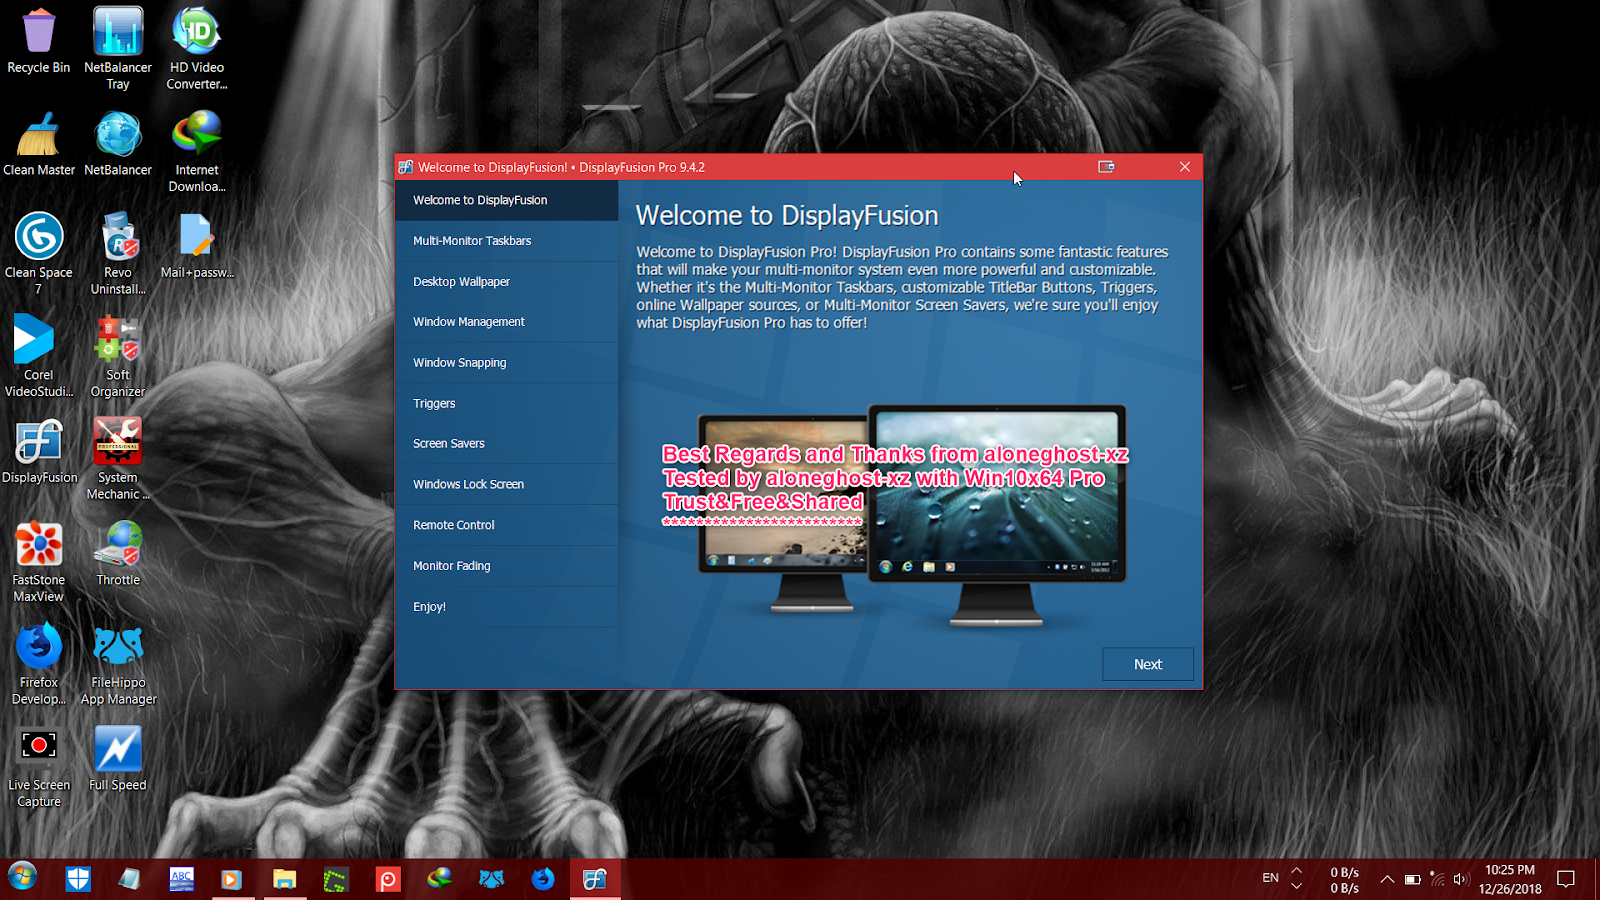Show hidden system tray icons
The height and width of the screenshot is (900, 1600).
click(1387, 879)
